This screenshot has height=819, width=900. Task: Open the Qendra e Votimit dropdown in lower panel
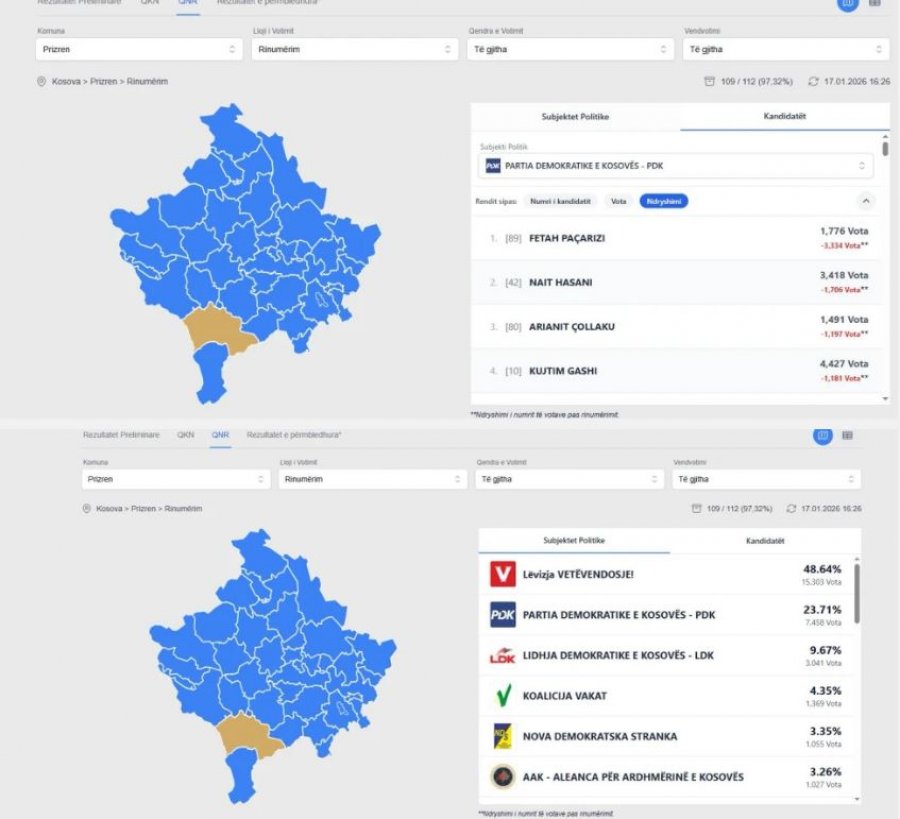pyautogui.click(x=570, y=479)
